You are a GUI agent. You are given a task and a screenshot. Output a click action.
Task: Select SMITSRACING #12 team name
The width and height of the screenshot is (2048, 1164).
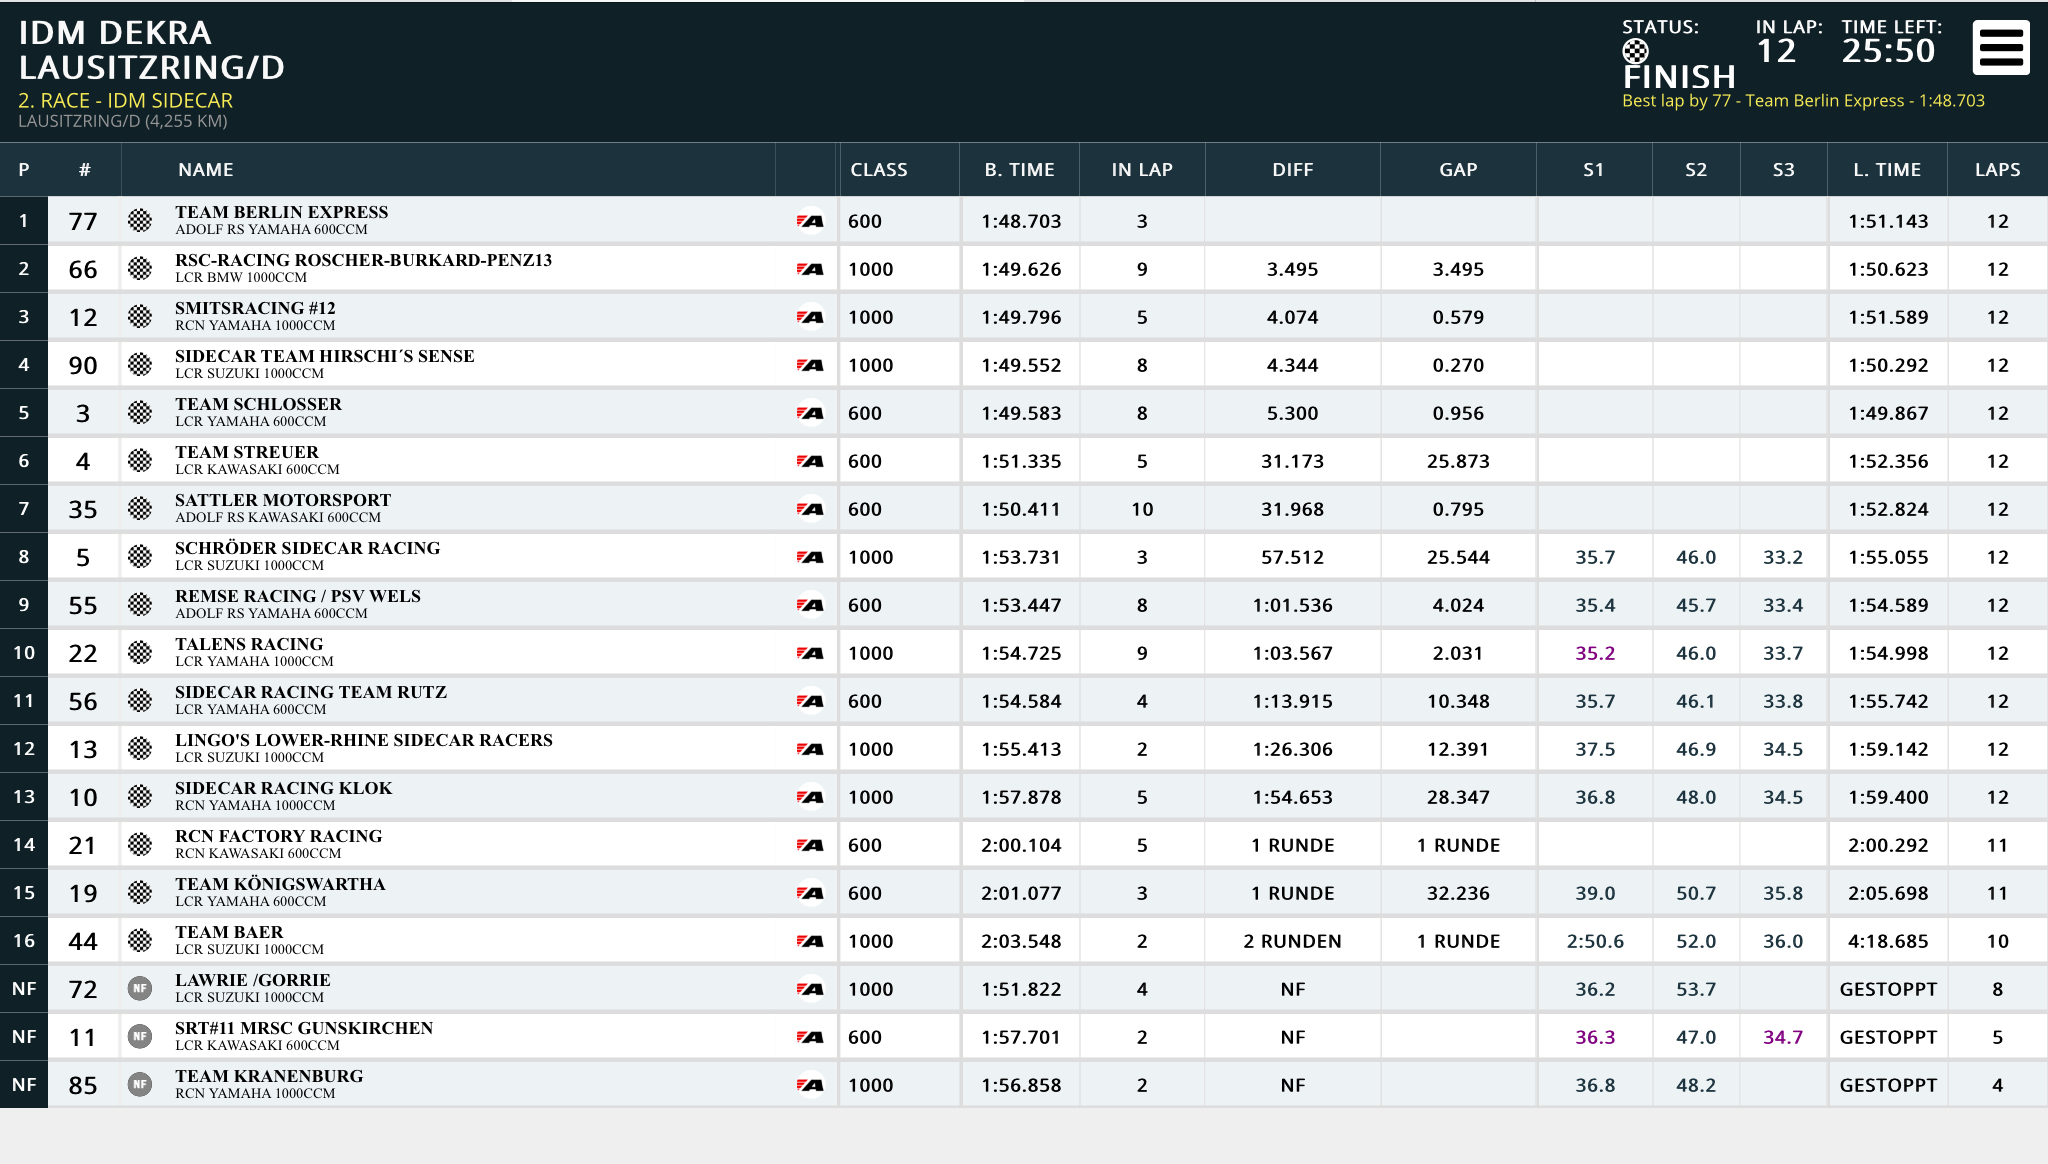tap(255, 308)
